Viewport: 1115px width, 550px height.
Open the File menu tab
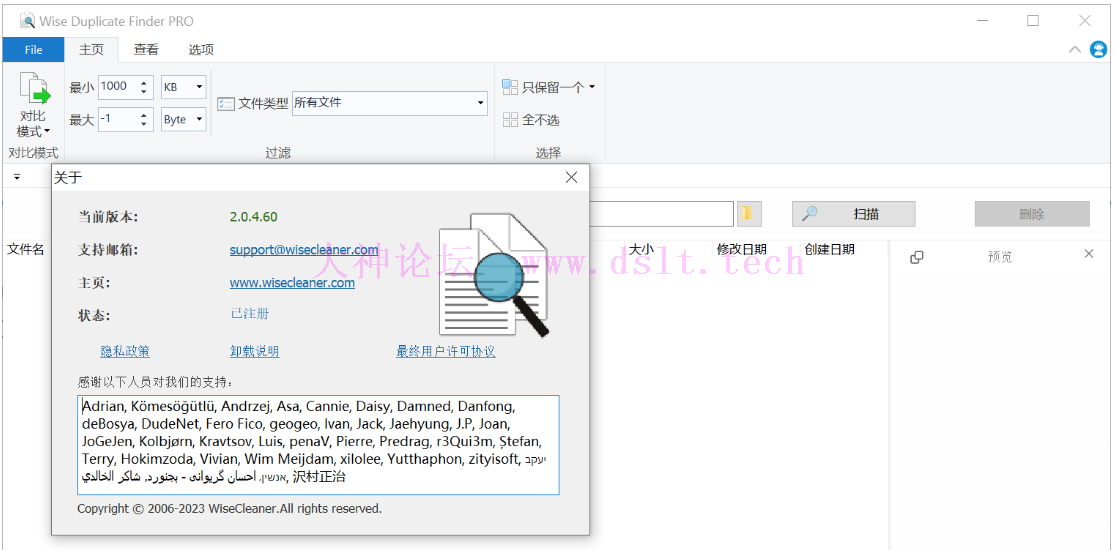[x=33, y=49]
